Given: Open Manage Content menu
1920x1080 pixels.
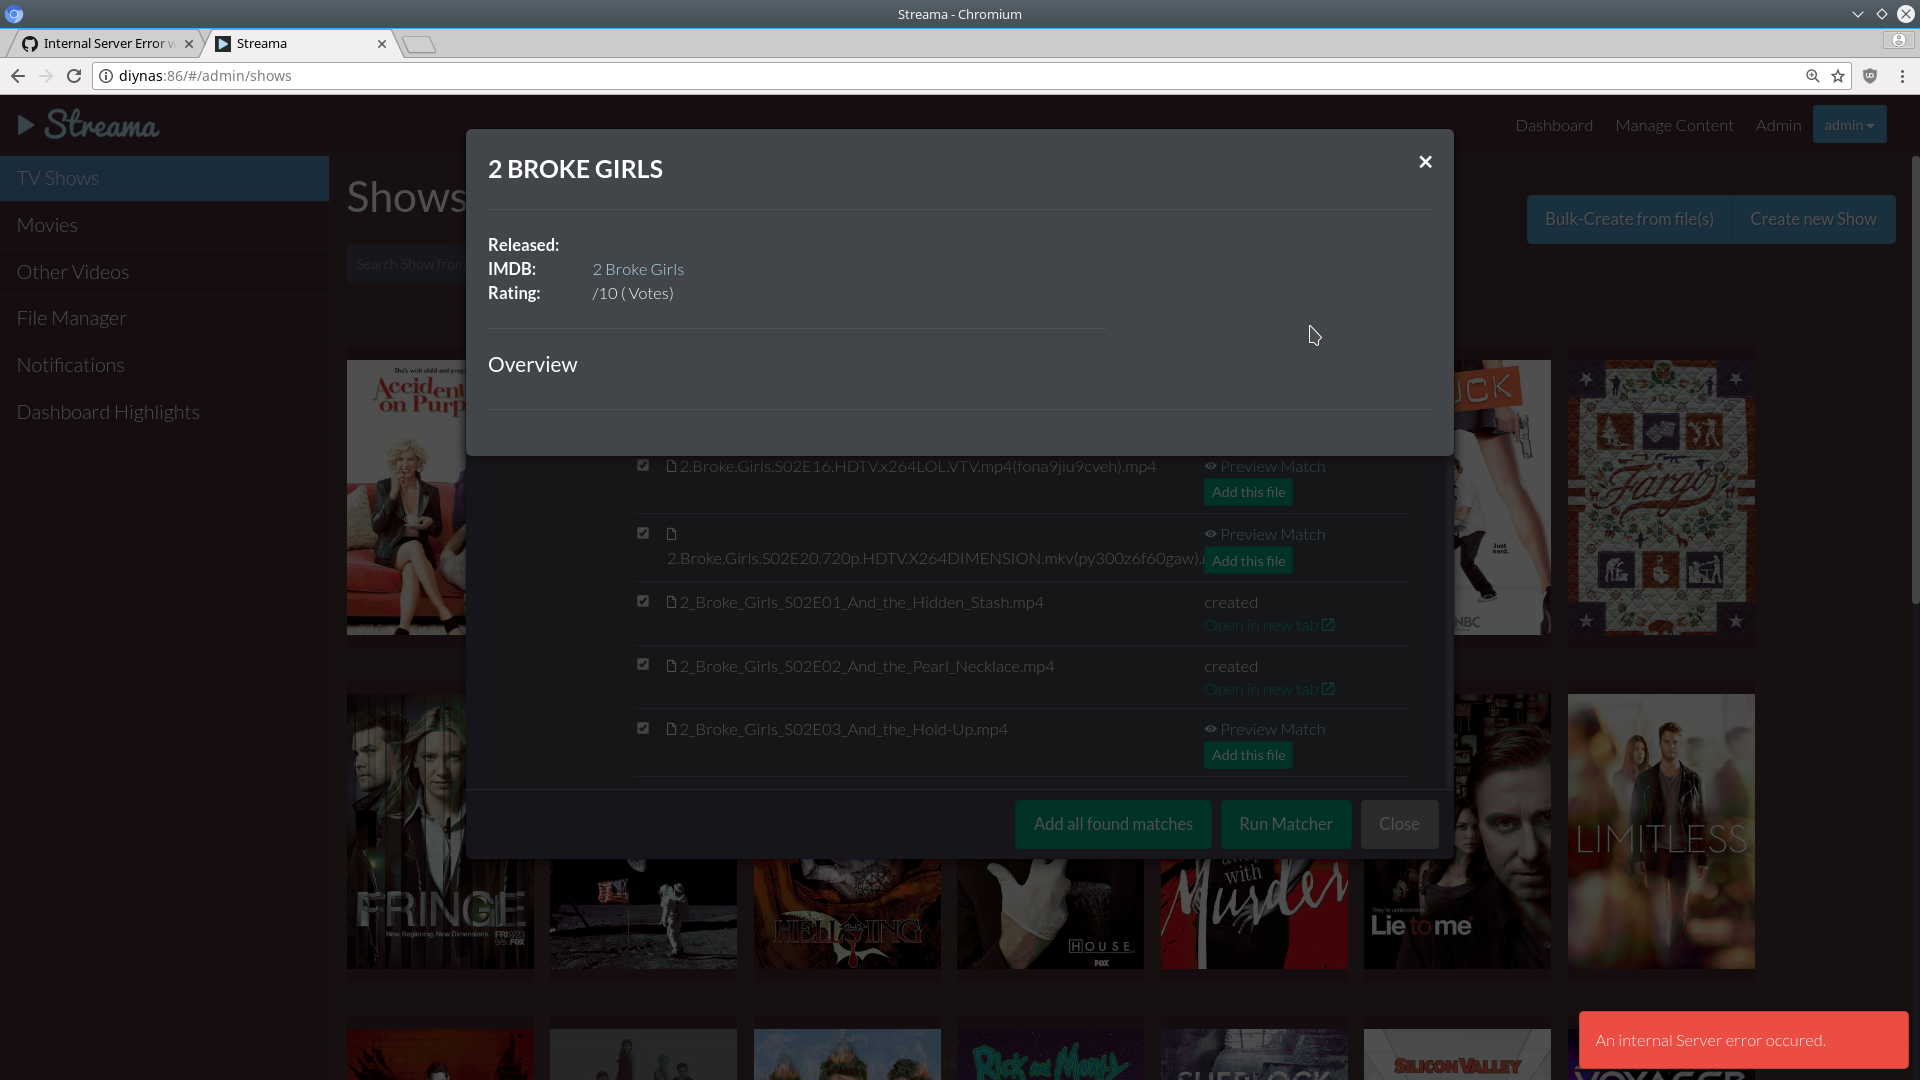Looking at the screenshot, I should pyautogui.click(x=1674, y=125).
